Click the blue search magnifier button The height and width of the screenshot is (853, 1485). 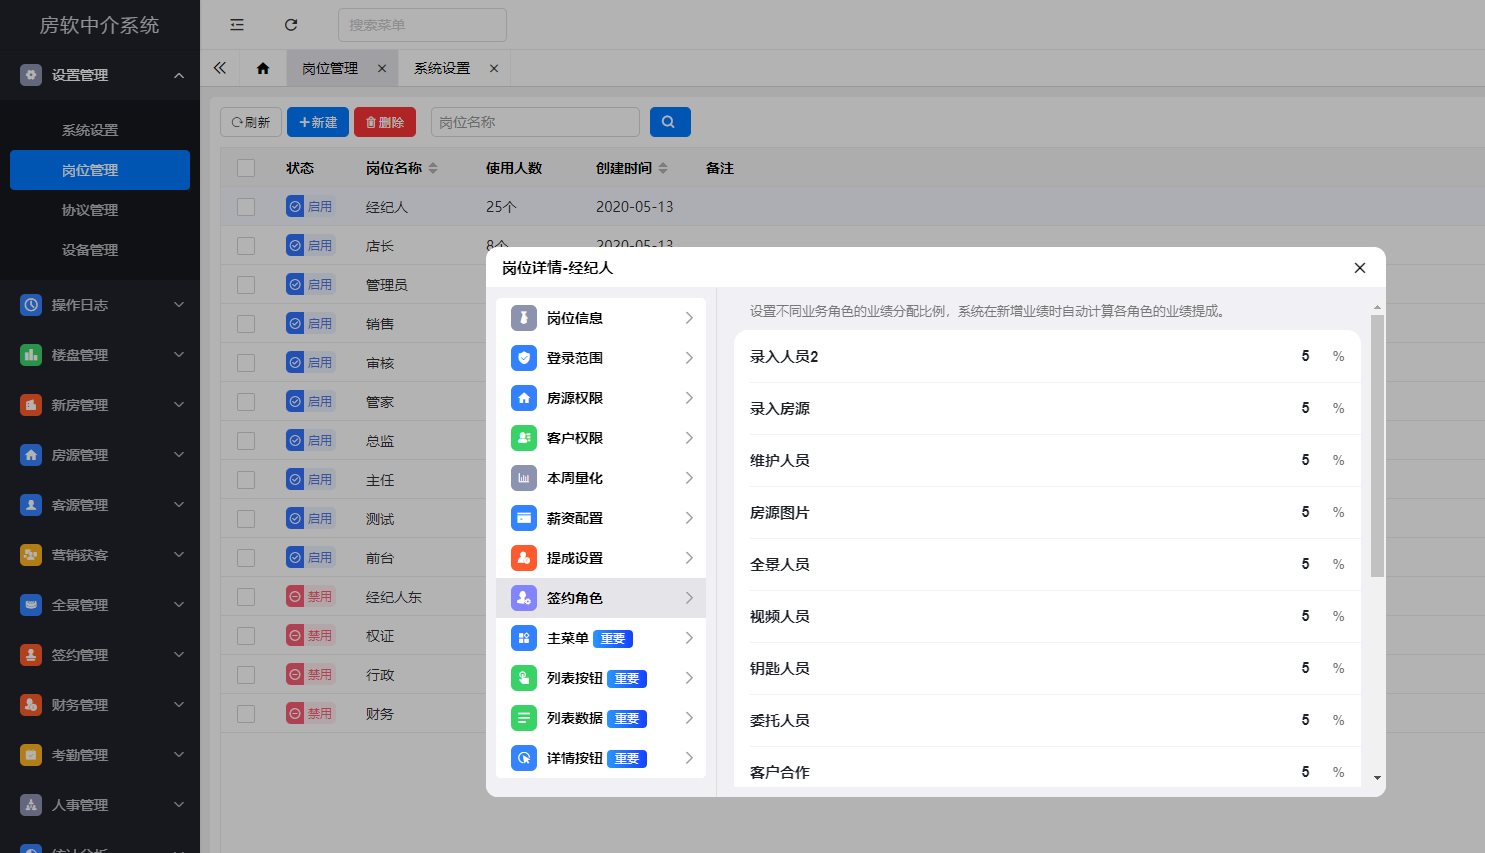pyautogui.click(x=670, y=122)
